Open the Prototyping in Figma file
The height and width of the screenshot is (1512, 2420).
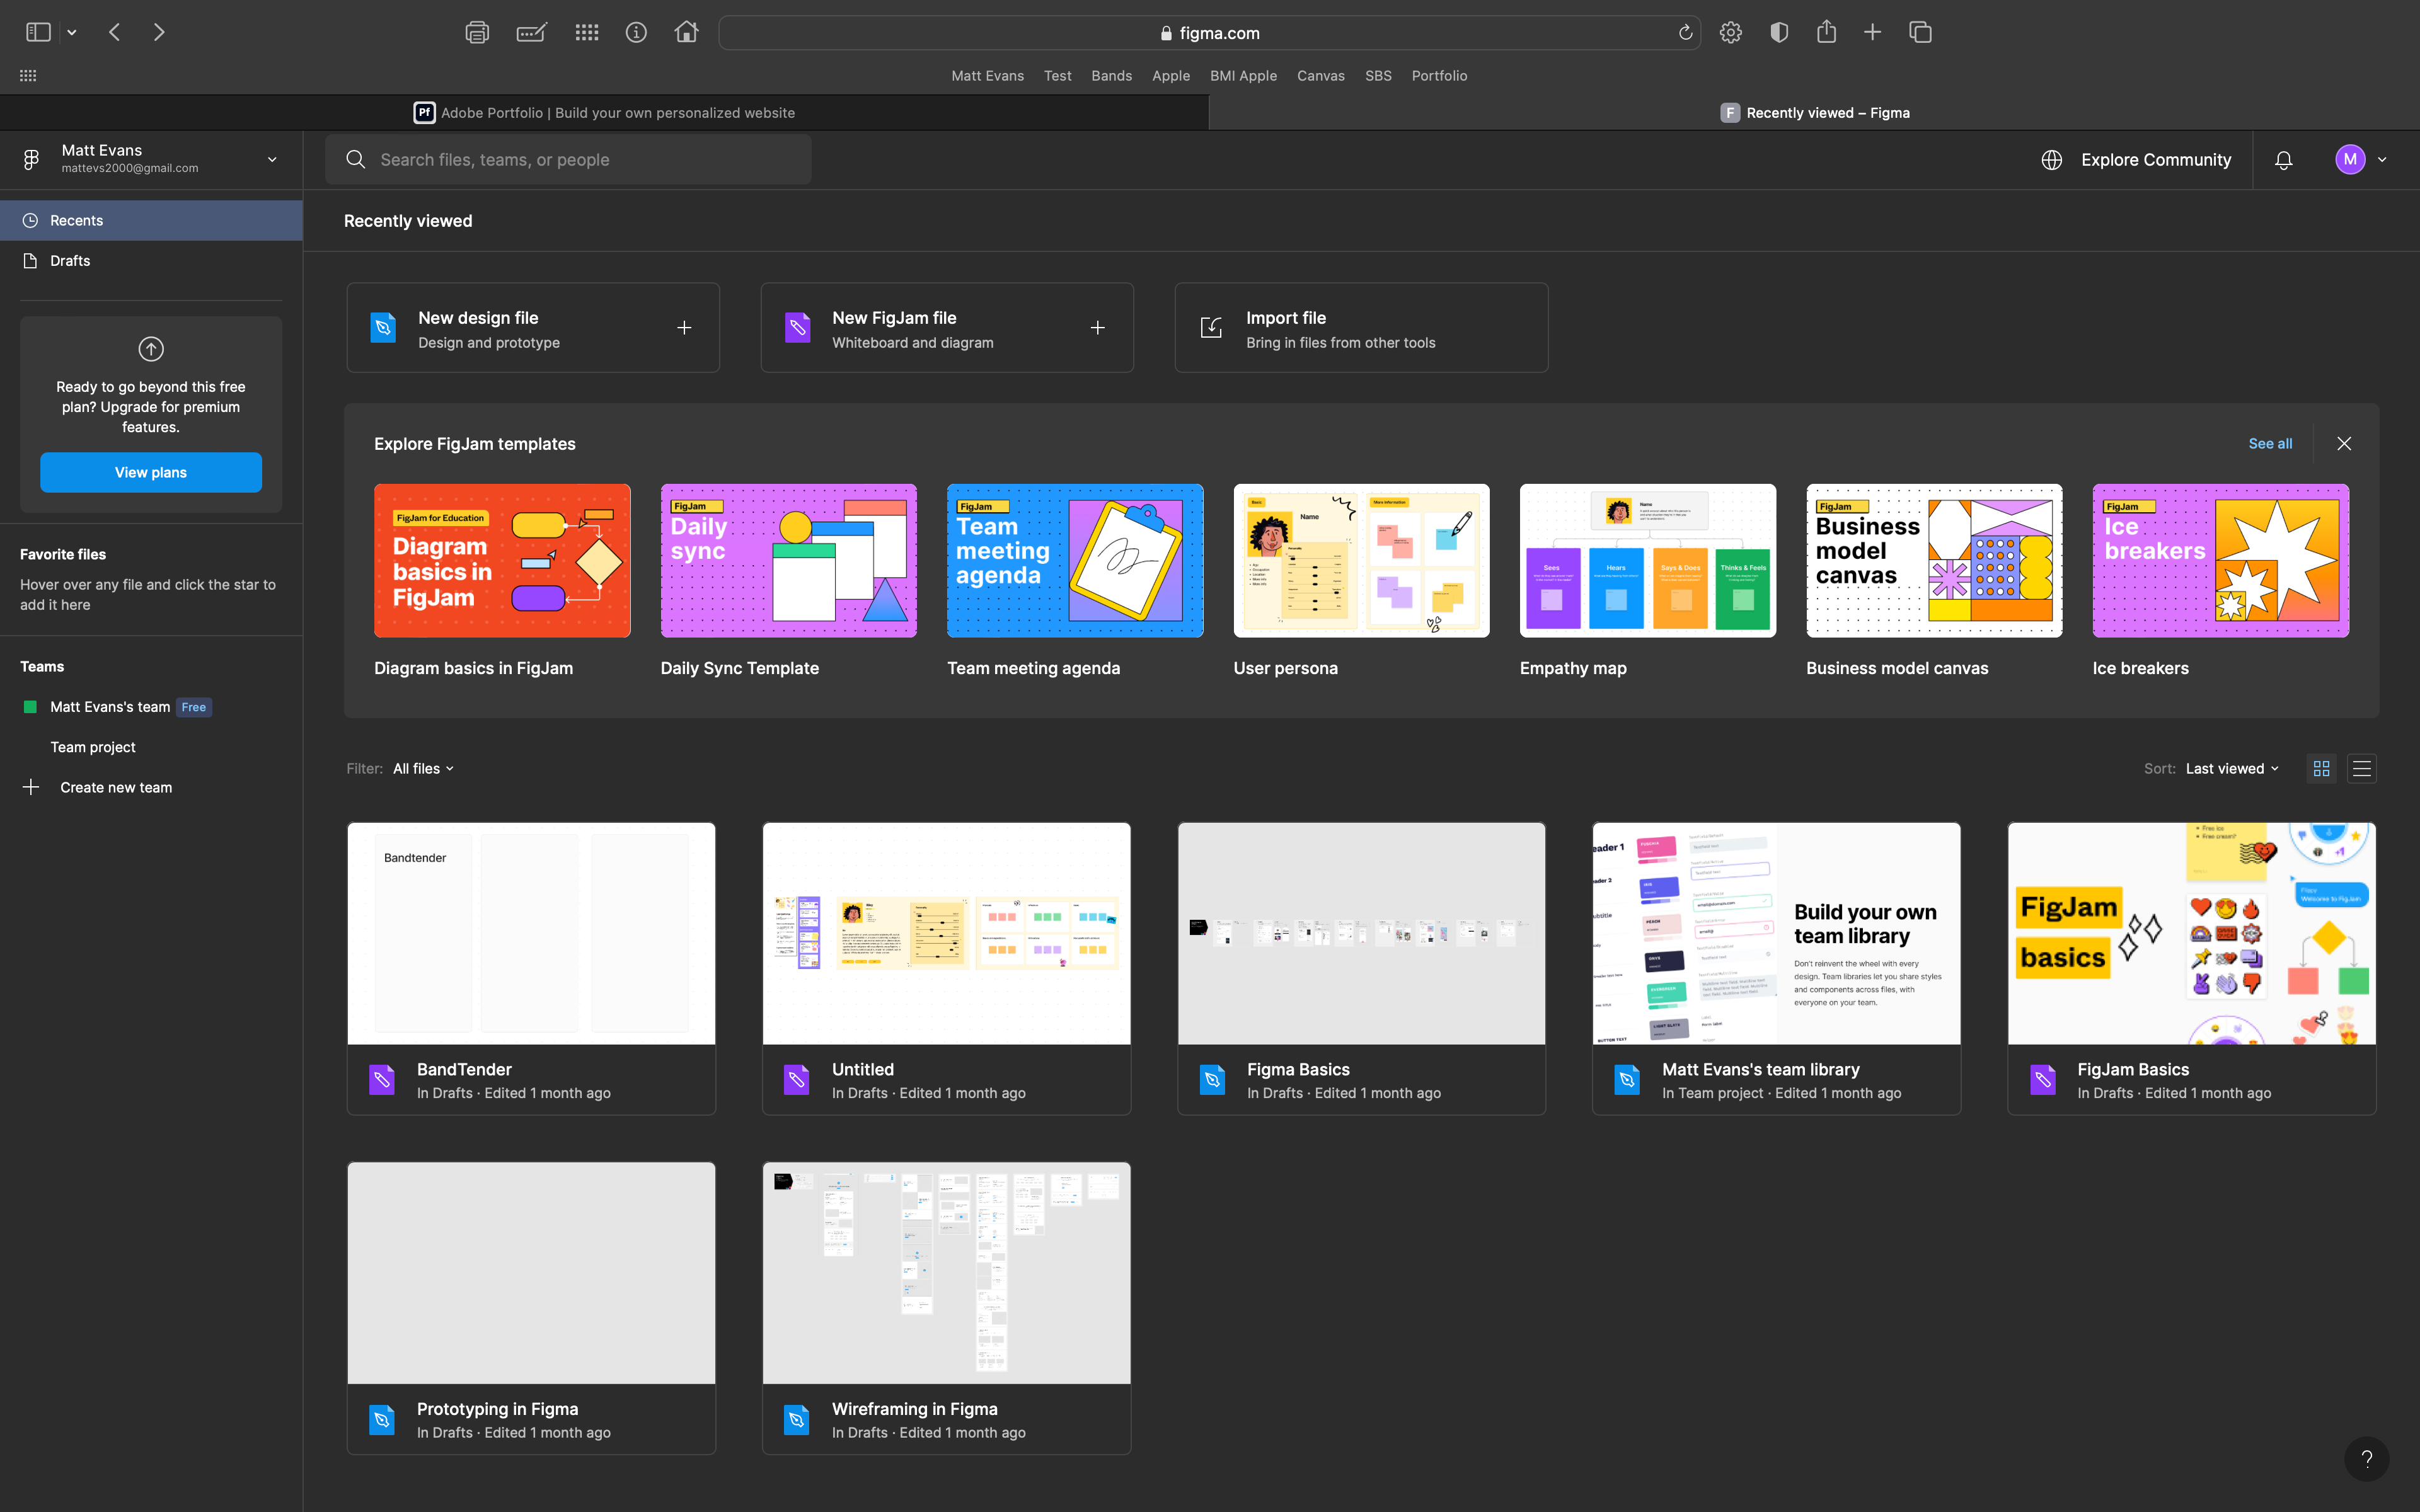pyautogui.click(x=531, y=1308)
